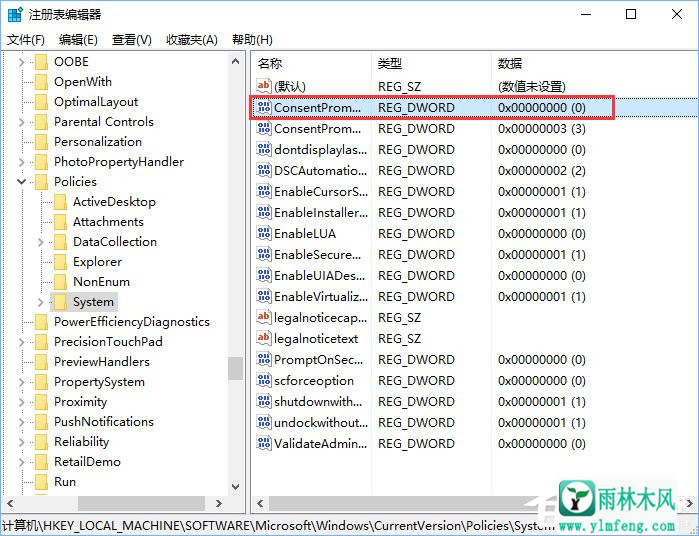Click the undockwithout... DWORD icon

[x=263, y=422]
